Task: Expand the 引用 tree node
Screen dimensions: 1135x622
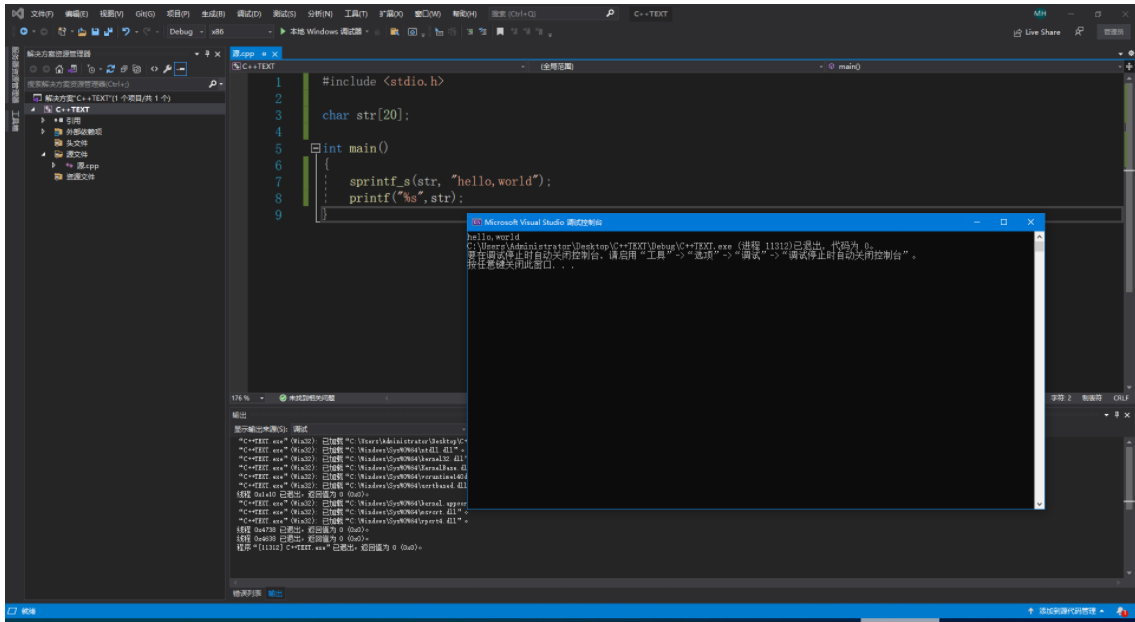Action: click(43, 120)
